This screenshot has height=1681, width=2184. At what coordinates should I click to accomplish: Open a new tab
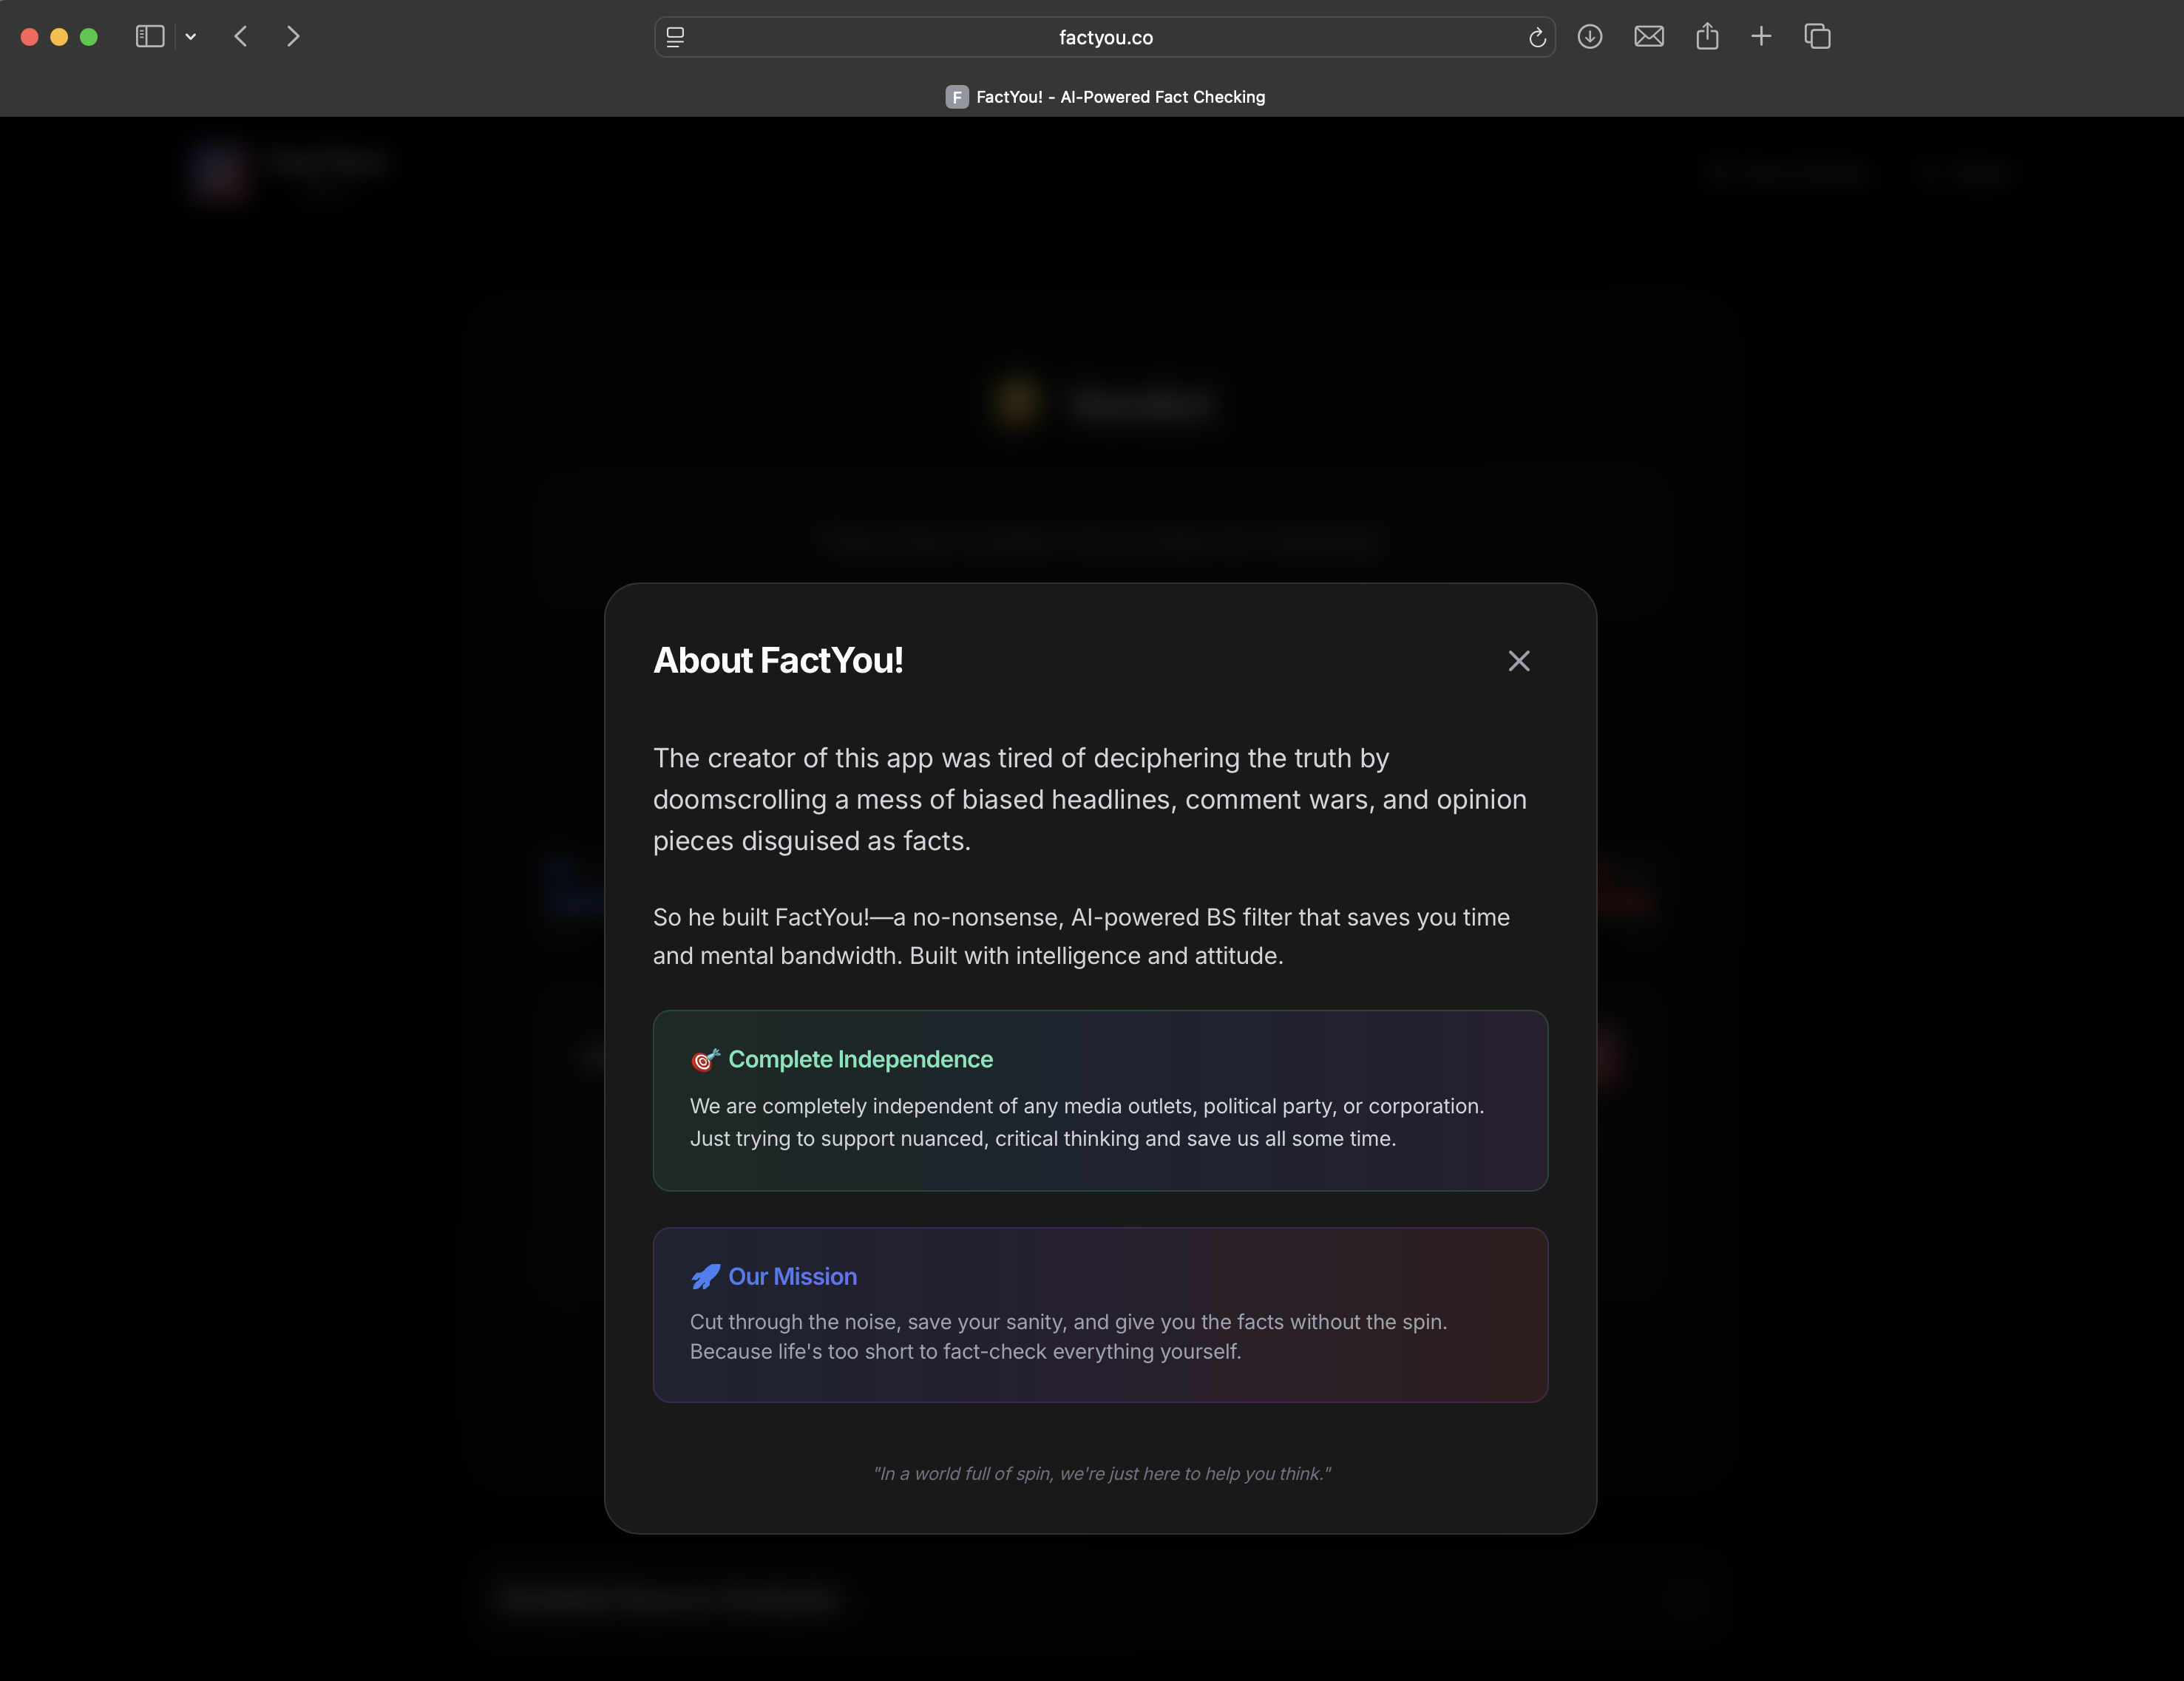(x=1761, y=37)
